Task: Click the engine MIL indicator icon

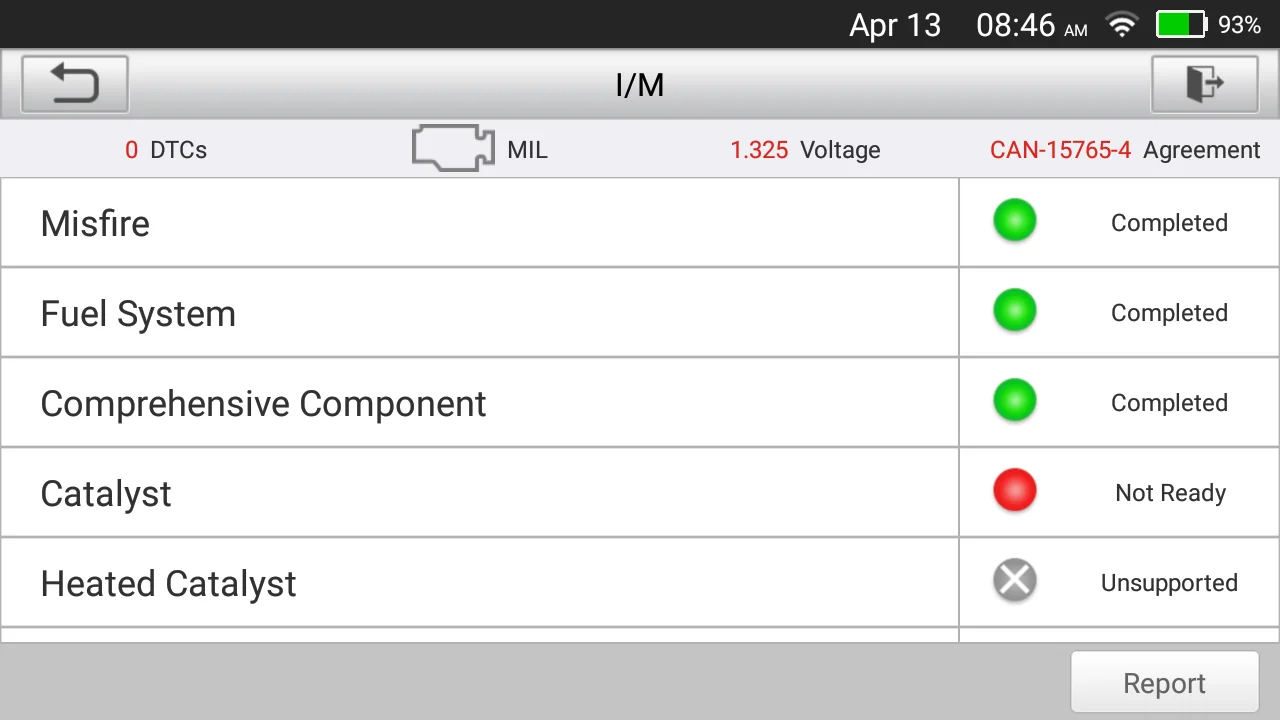Action: 453,149
